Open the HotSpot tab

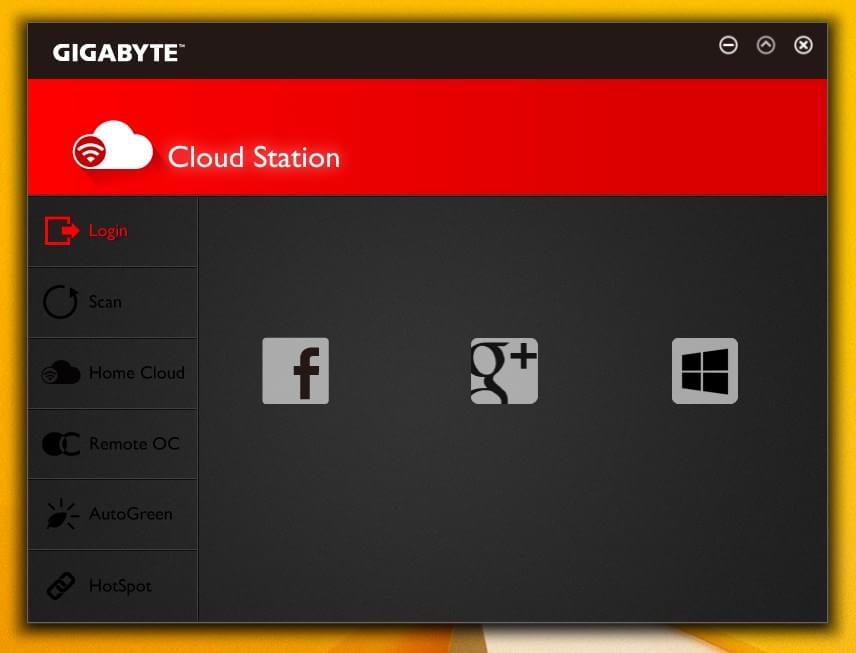click(x=112, y=586)
